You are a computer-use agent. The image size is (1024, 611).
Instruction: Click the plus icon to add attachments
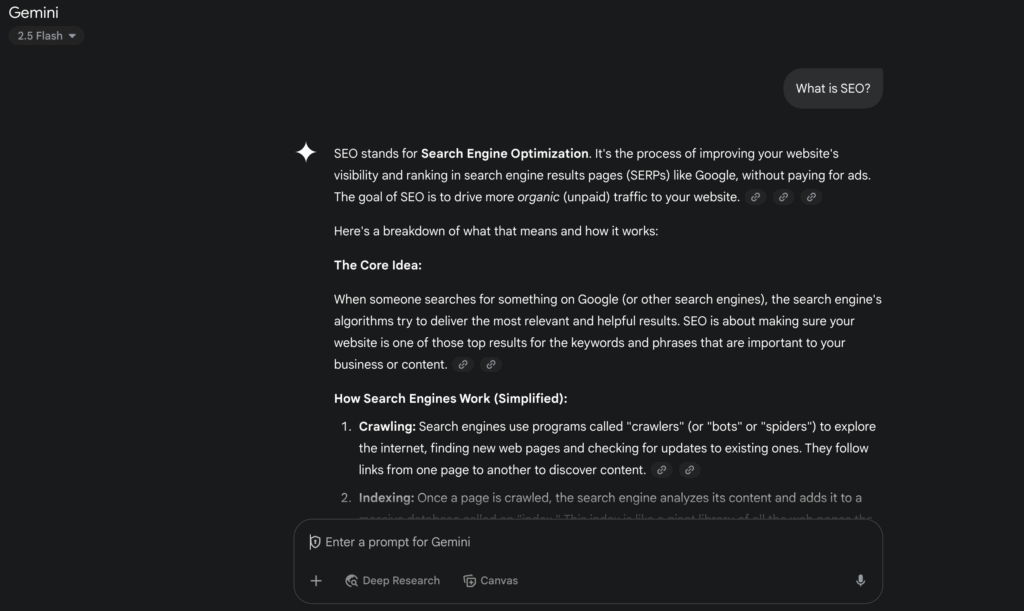click(x=316, y=581)
